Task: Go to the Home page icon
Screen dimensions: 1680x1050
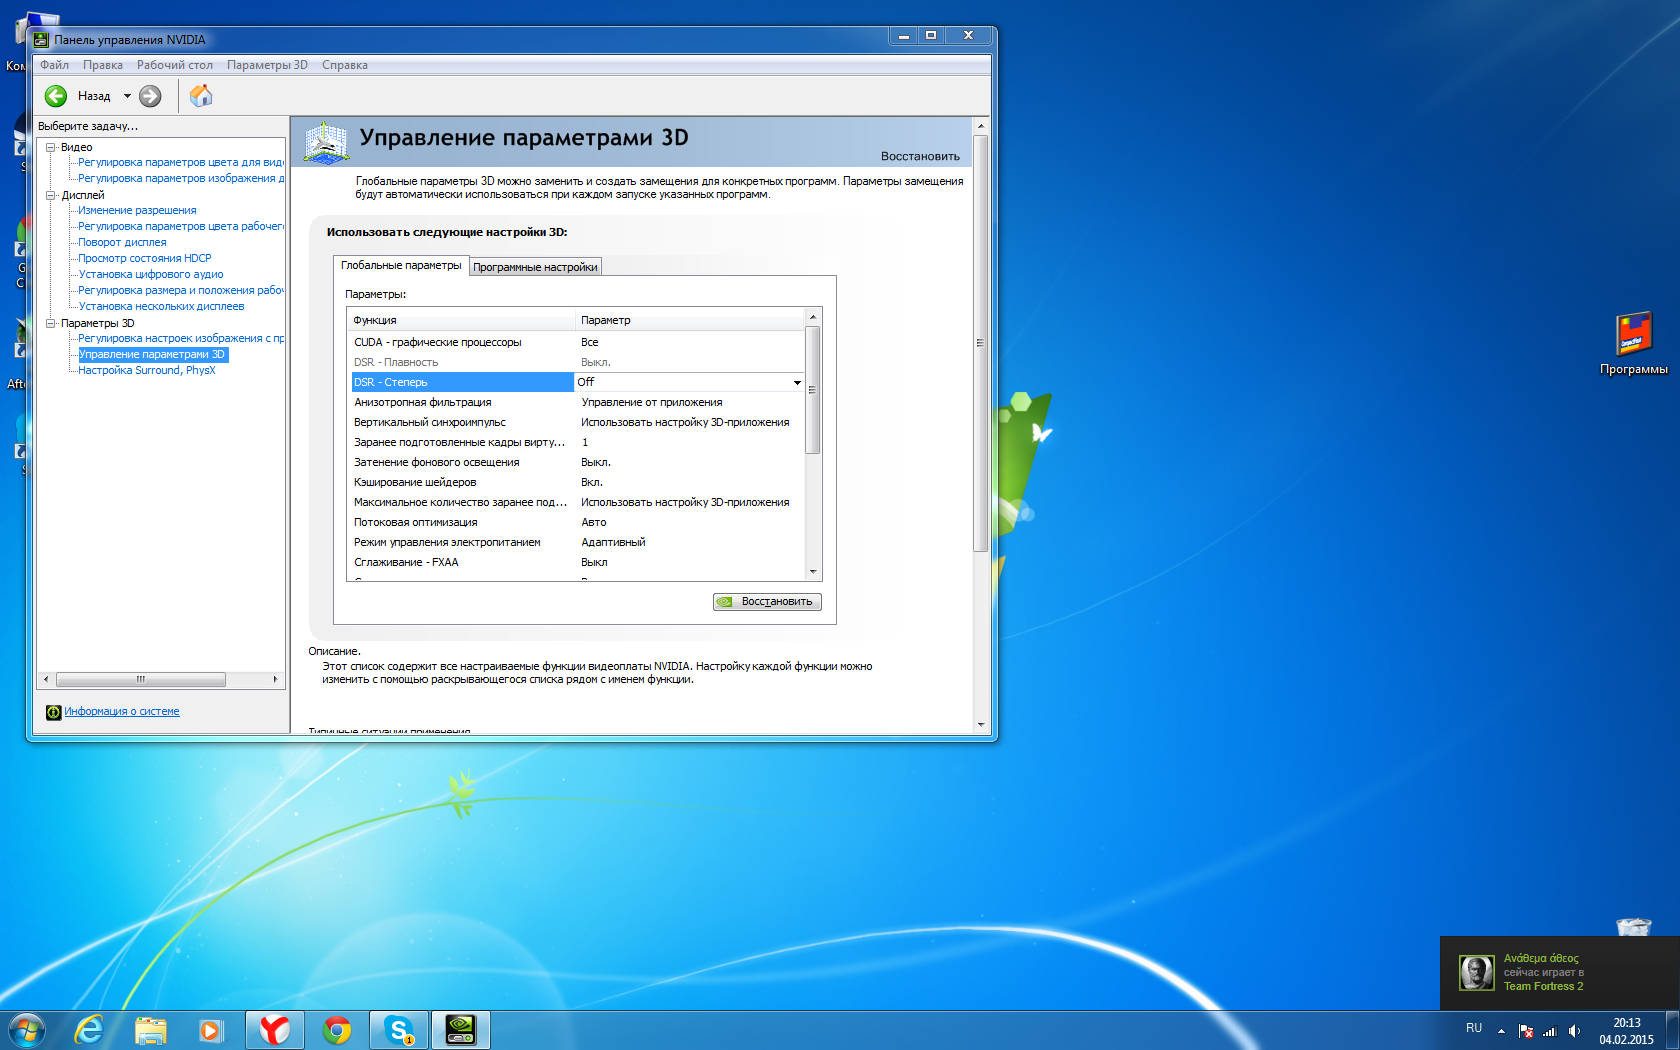Action: tap(201, 96)
